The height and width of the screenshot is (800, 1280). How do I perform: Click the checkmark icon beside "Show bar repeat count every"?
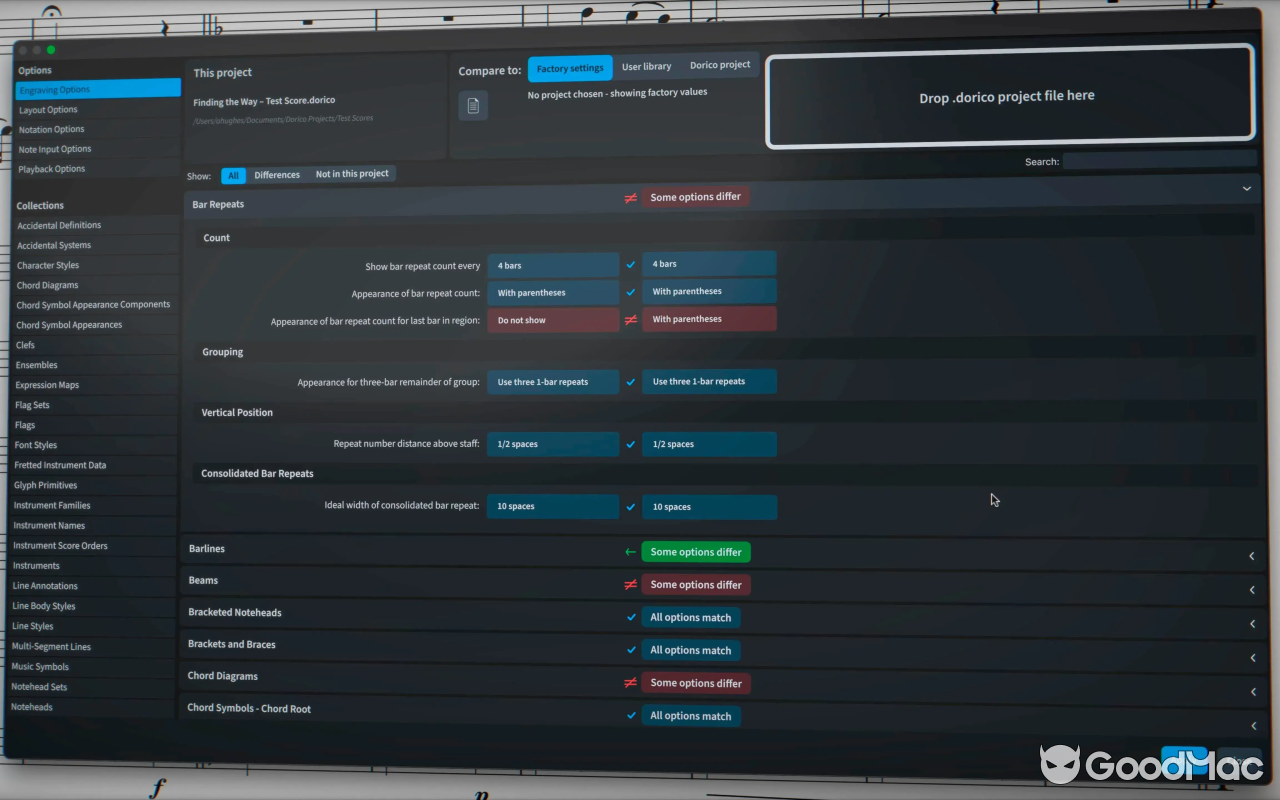click(x=630, y=263)
